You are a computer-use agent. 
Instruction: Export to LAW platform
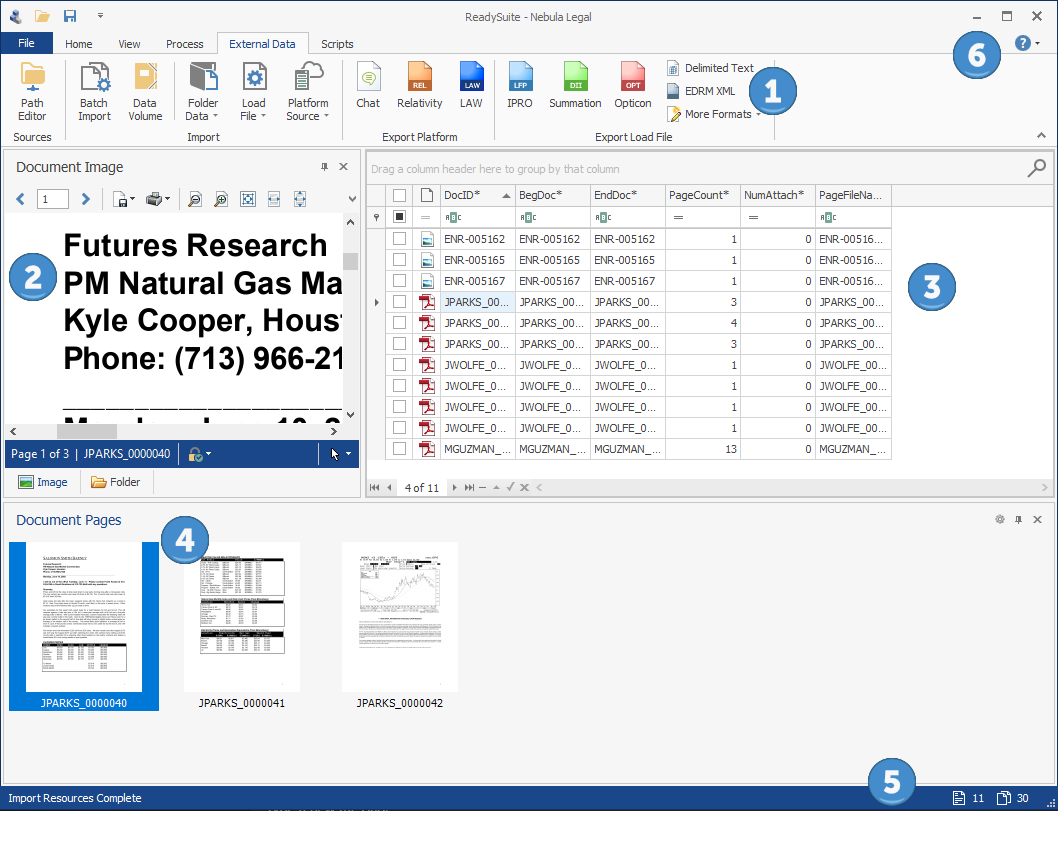[x=471, y=86]
